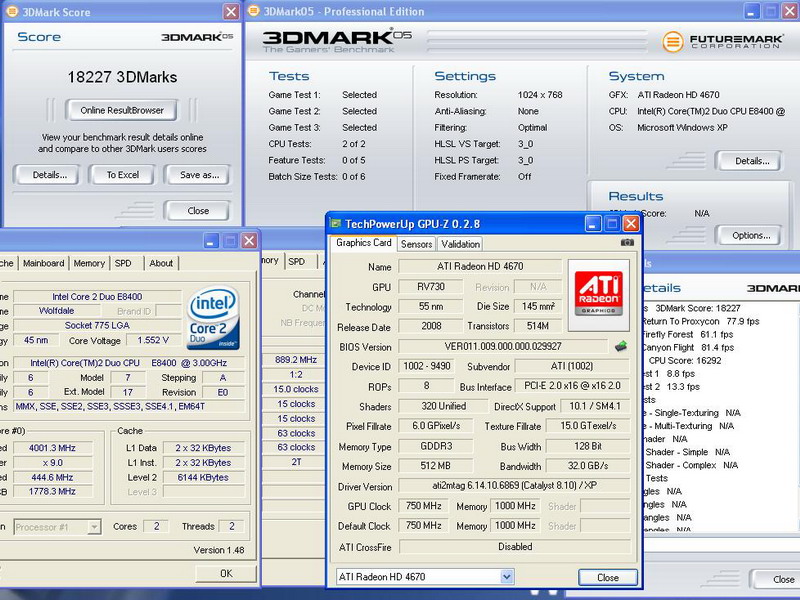Click the 18227 3DMarks score text

coord(122,77)
